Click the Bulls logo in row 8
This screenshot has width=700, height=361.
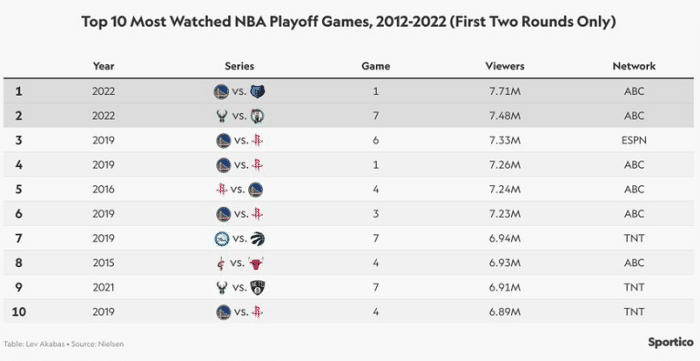[256, 263]
